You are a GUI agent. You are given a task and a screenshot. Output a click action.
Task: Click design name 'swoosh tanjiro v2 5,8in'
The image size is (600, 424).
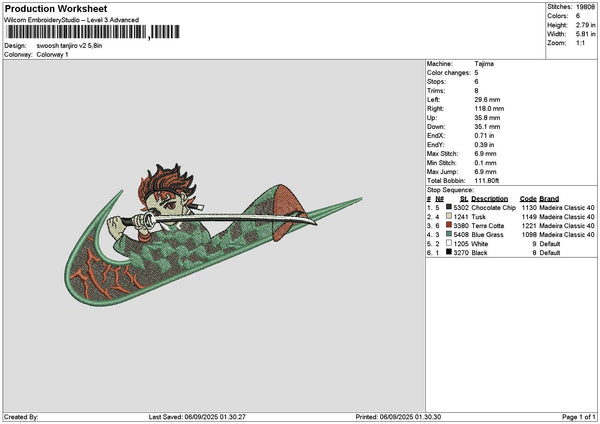point(69,46)
